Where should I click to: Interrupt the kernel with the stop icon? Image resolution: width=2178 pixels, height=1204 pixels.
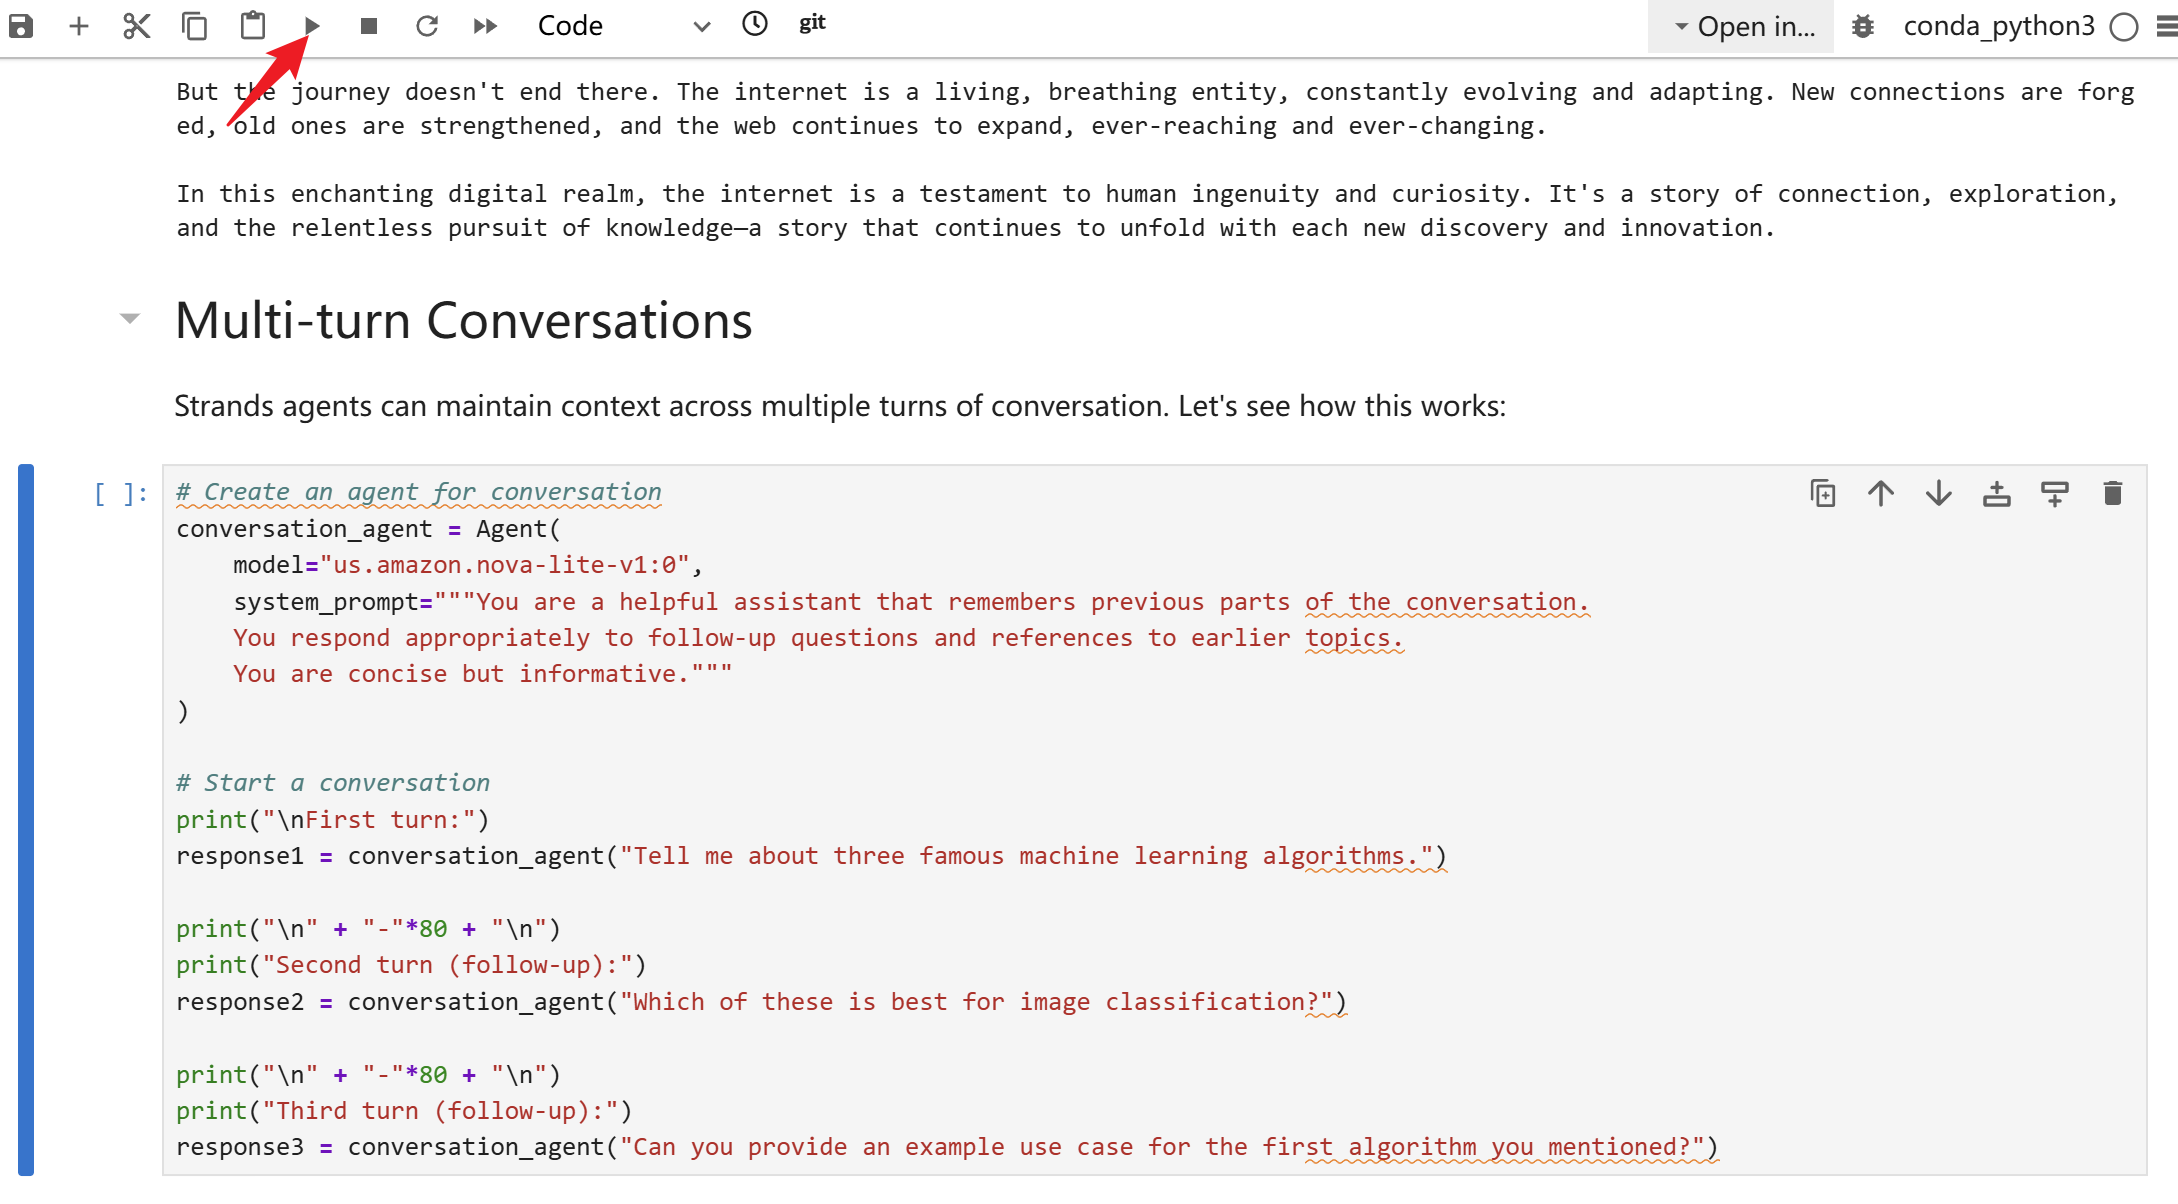click(369, 26)
